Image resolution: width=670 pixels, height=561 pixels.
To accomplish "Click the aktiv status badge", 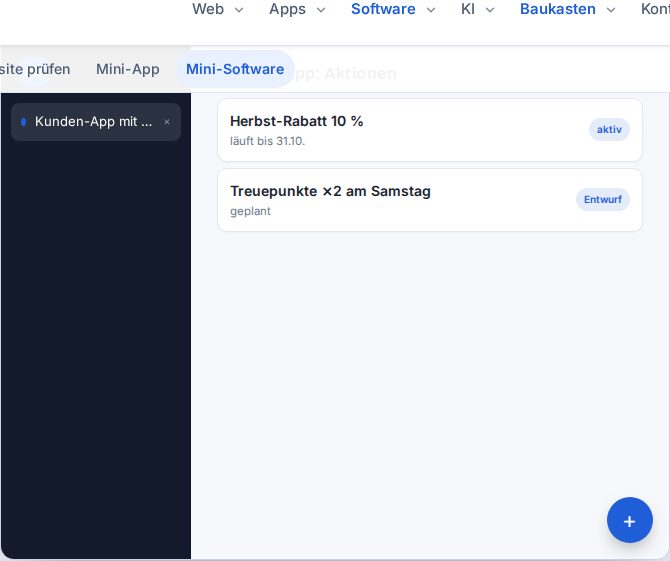I will [x=609, y=129].
